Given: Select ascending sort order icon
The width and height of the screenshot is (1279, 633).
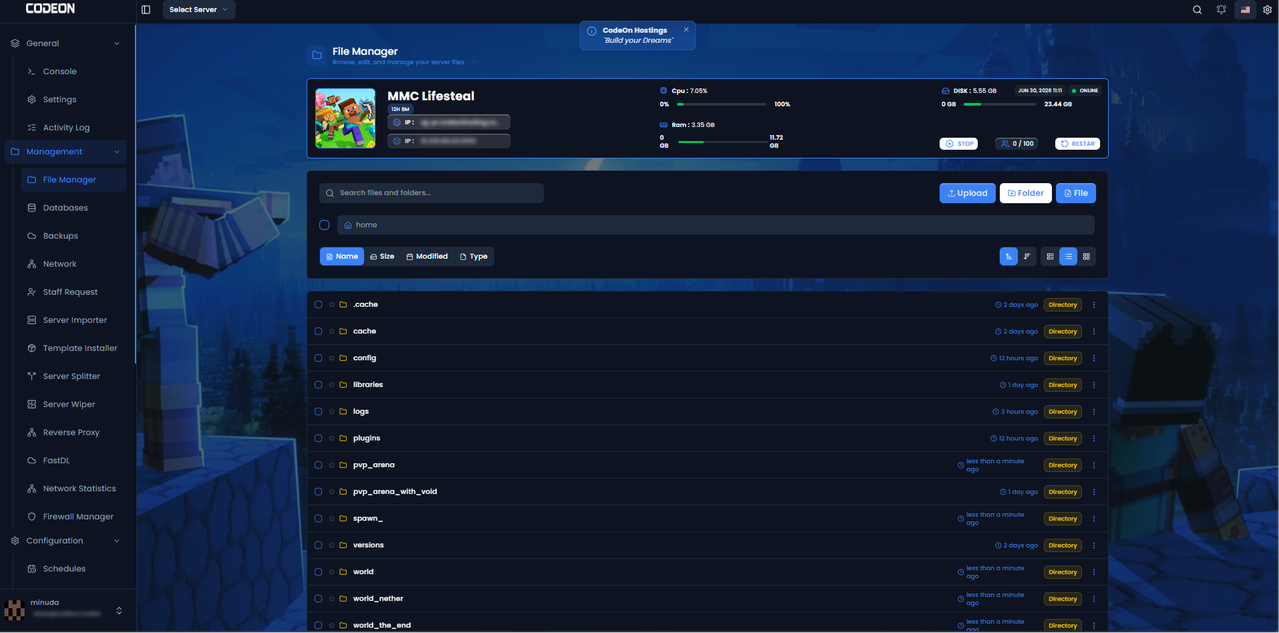Looking at the screenshot, I should pyautogui.click(x=1009, y=257).
